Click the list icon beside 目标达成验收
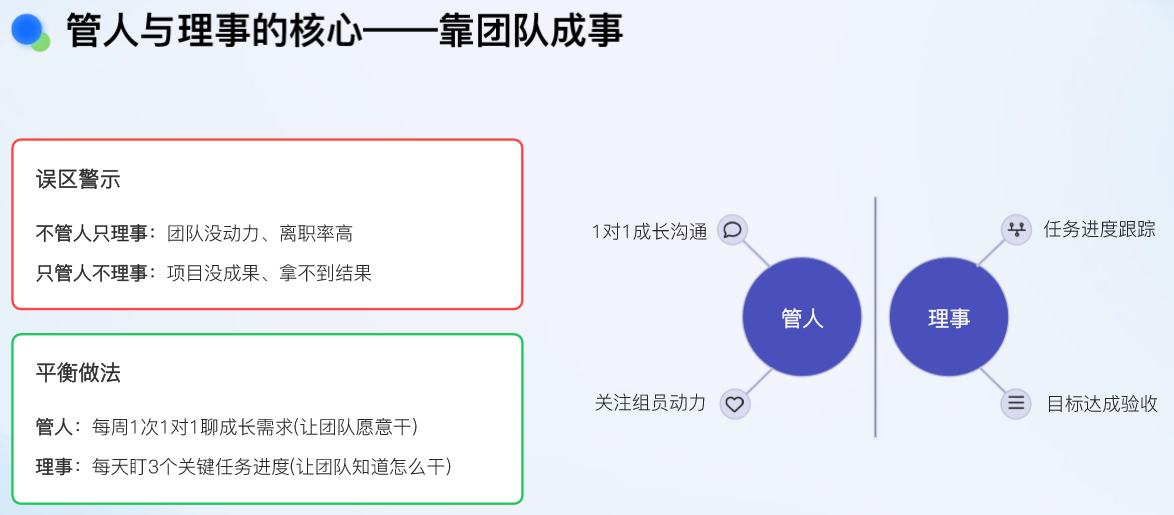Viewport: 1174px width, 515px height. (x=1016, y=404)
